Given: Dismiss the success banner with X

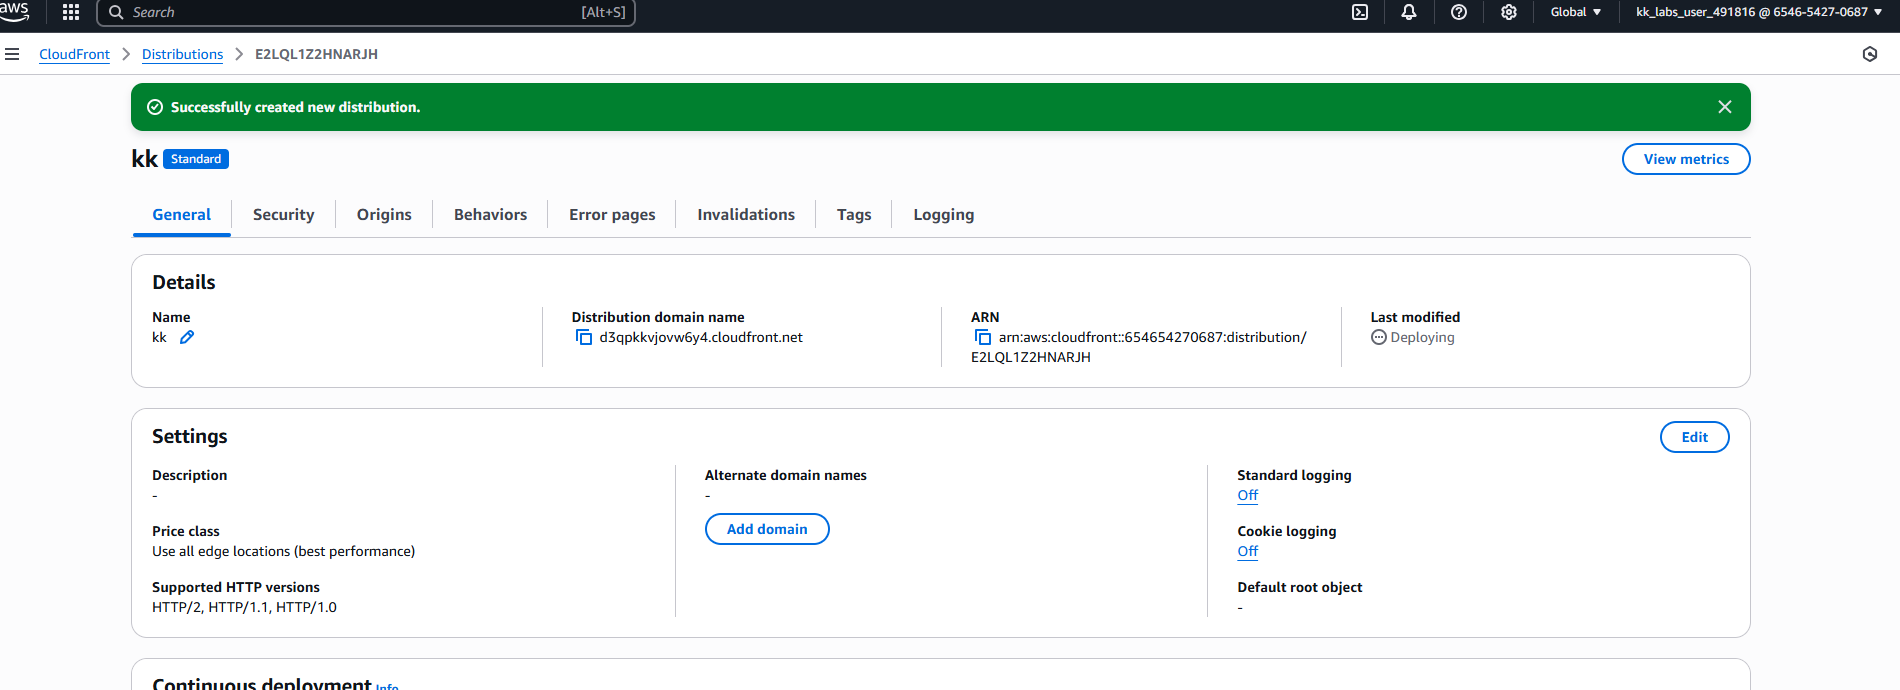Looking at the screenshot, I should 1725,107.
